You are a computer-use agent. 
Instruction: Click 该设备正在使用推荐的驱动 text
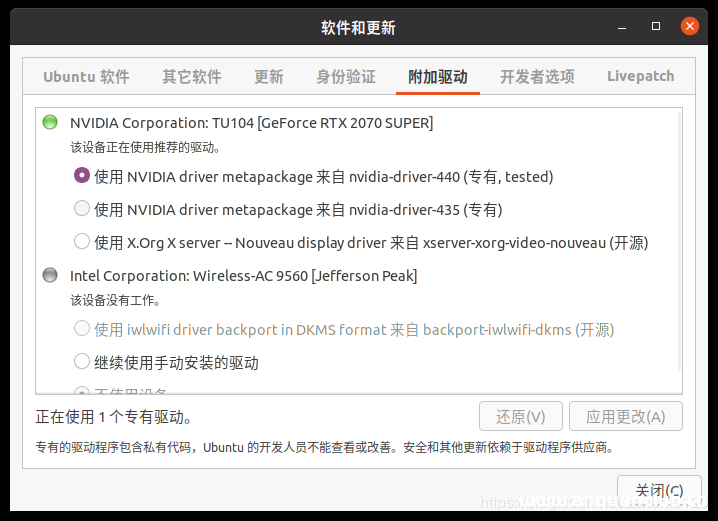pos(146,147)
